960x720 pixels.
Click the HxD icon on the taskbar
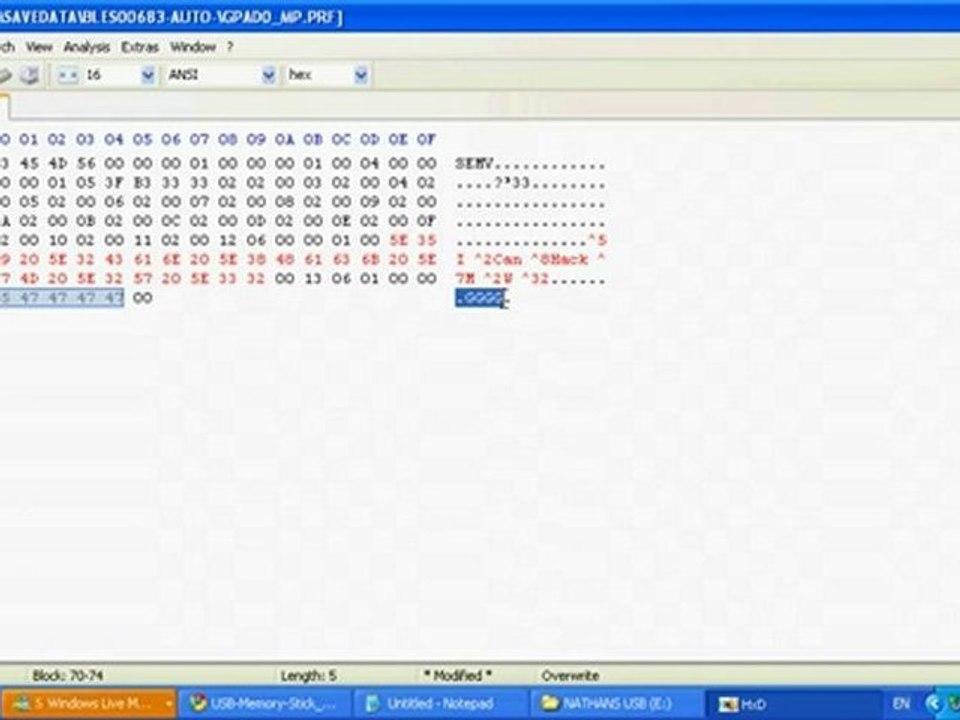point(727,704)
